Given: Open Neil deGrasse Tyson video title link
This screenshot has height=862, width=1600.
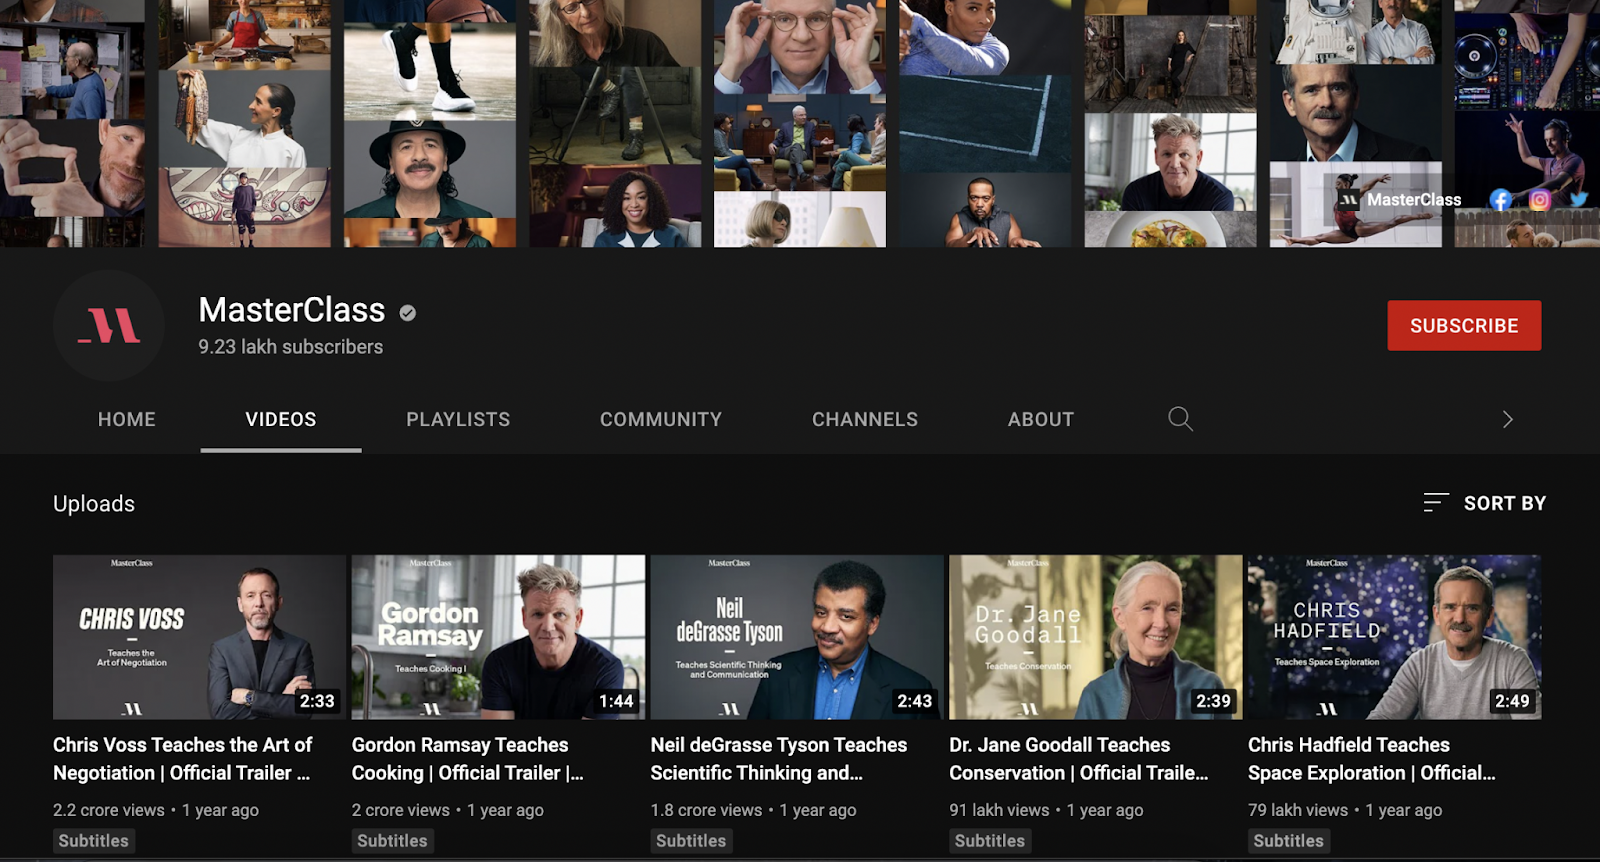Looking at the screenshot, I should 778,759.
